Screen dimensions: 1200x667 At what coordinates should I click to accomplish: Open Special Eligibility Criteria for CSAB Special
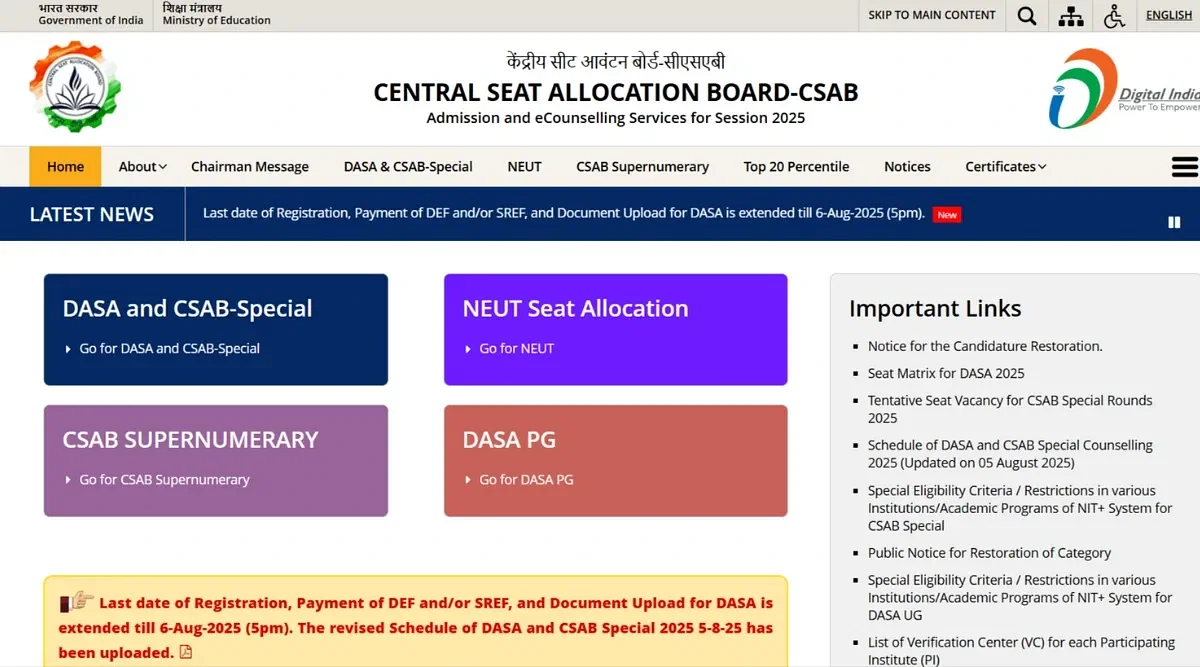pyautogui.click(x=1020, y=508)
